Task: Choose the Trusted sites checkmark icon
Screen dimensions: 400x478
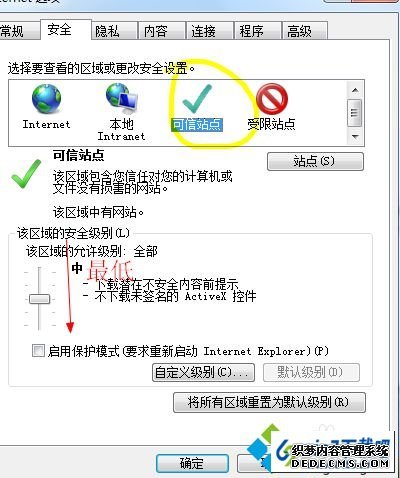Action: pos(197,99)
